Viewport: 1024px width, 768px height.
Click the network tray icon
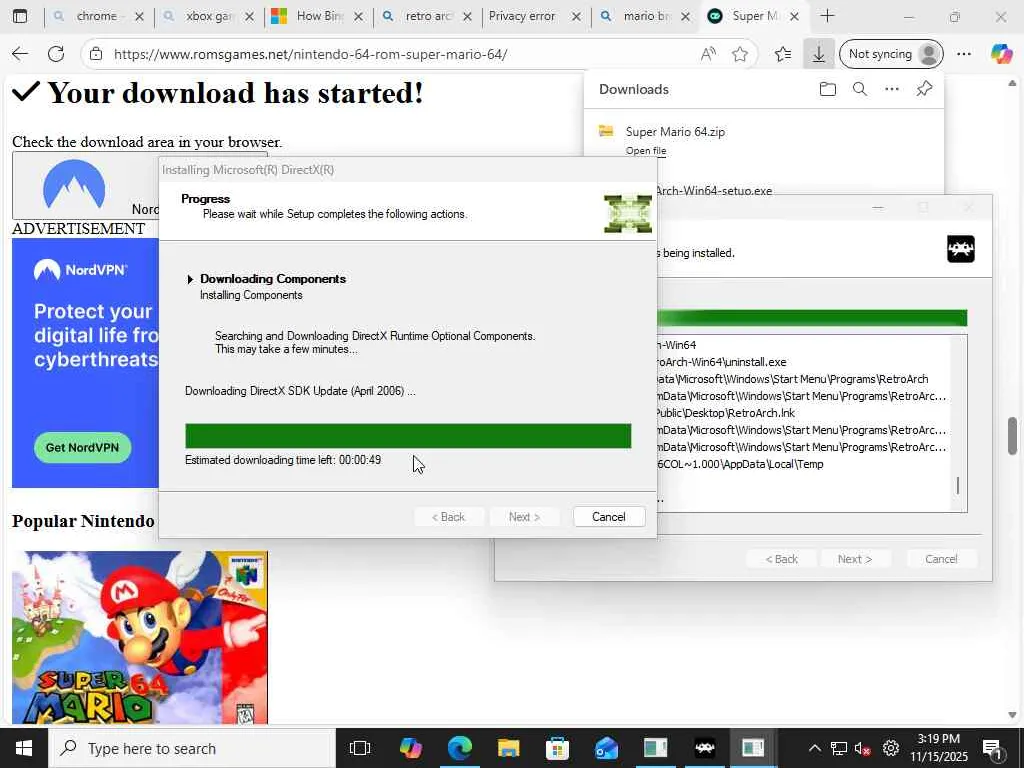[839, 749]
